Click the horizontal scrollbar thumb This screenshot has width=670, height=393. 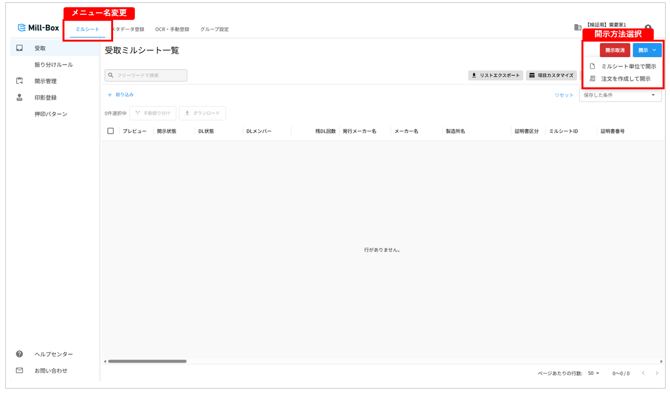tap(147, 361)
